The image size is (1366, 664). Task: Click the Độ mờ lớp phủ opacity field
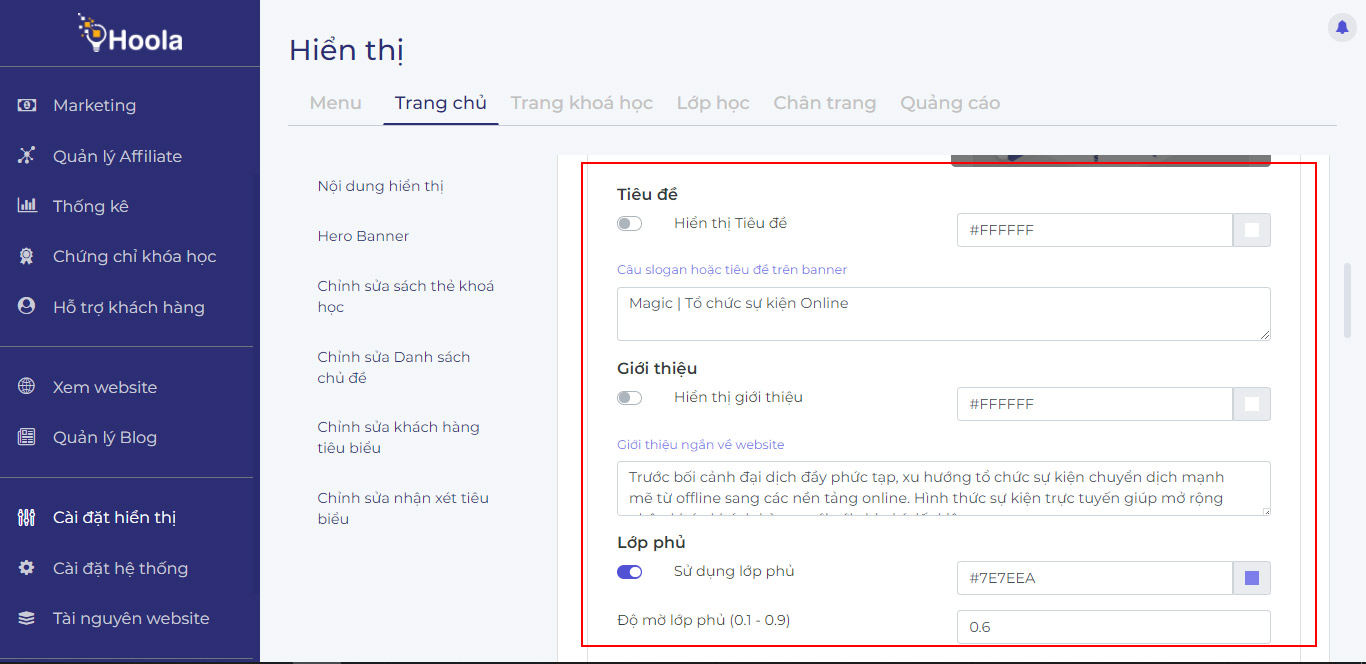(x=1113, y=627)
